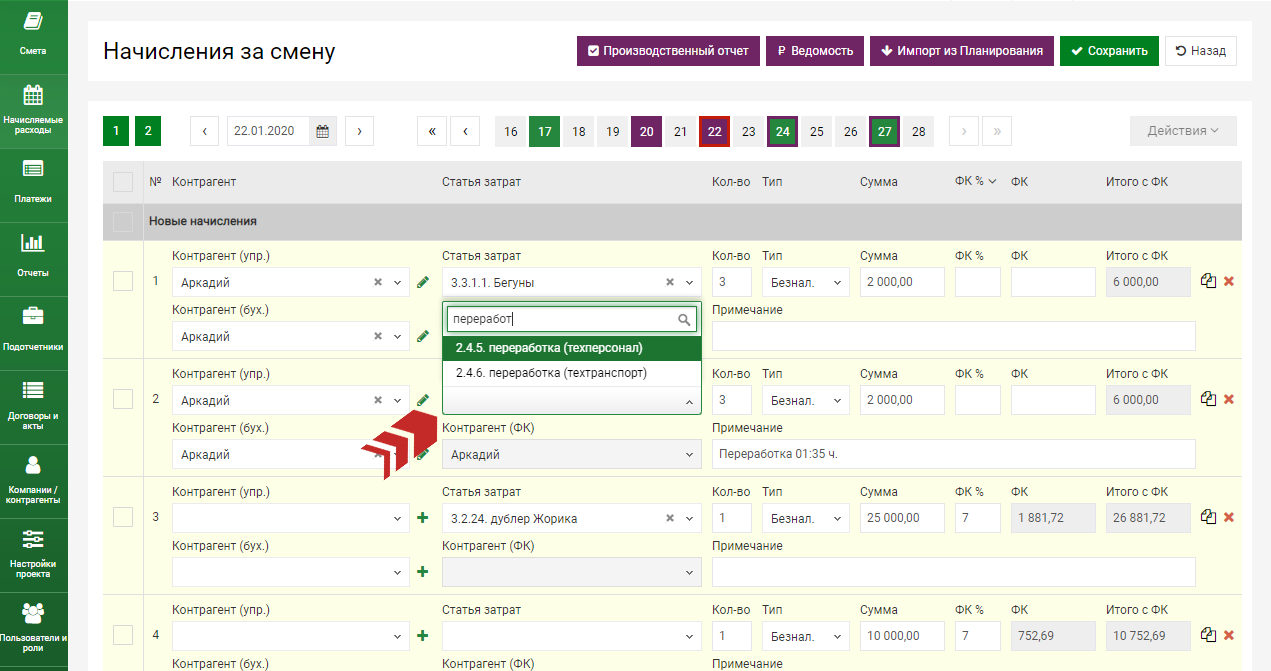Go to the previous date with the left arrow
Viewport: 1271px width, 671px height.
coord(204,131)
